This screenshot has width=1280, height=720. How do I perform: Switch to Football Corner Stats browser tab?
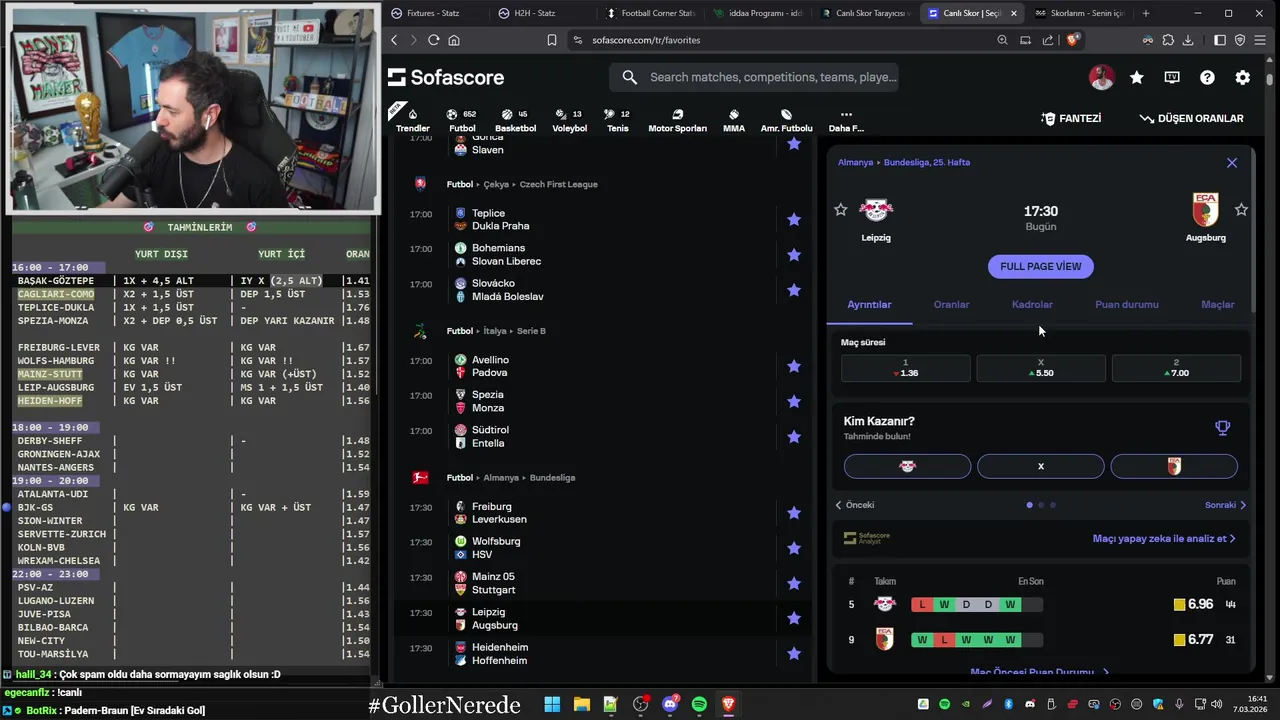click(x=650, y=13)
